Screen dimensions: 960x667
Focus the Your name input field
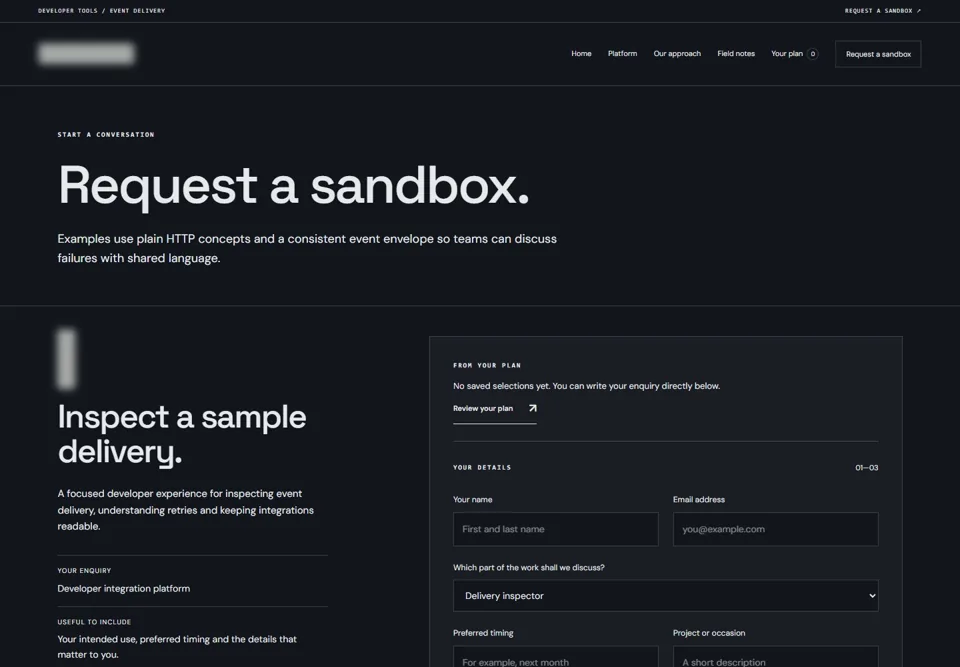point(555,529)
